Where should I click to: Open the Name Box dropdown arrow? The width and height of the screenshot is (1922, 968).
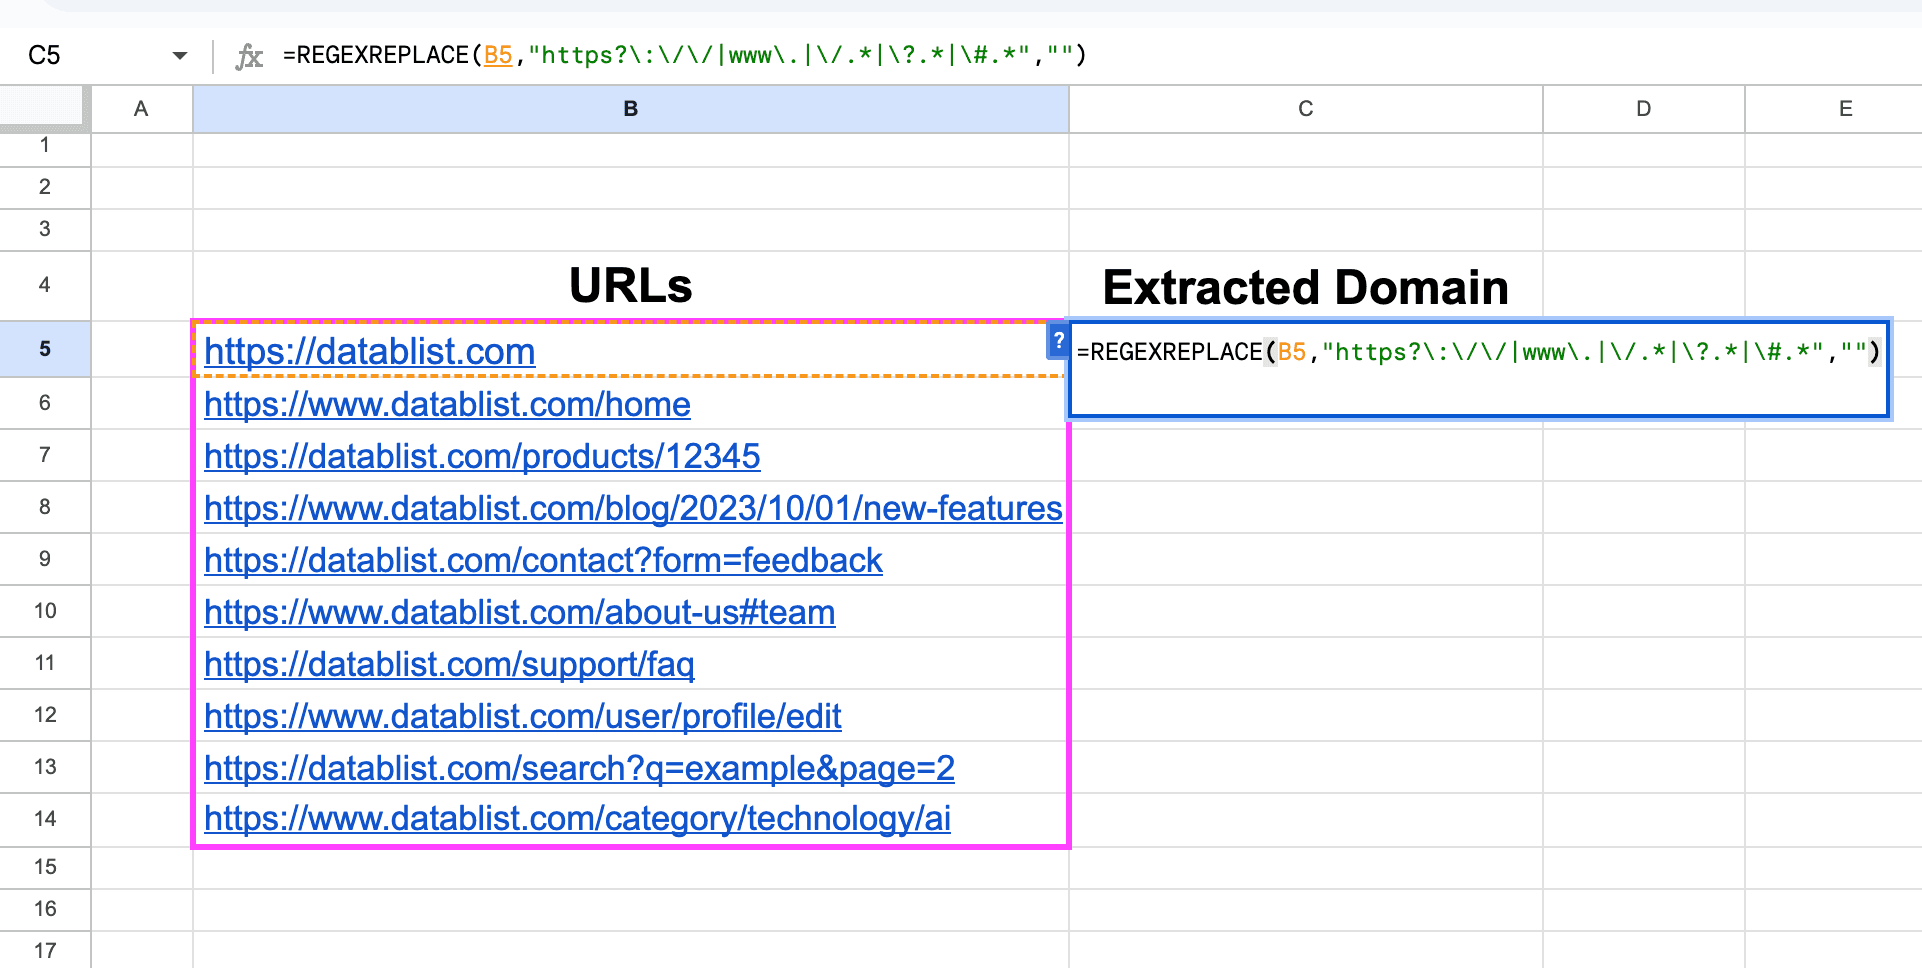click(x=180, y=55)
